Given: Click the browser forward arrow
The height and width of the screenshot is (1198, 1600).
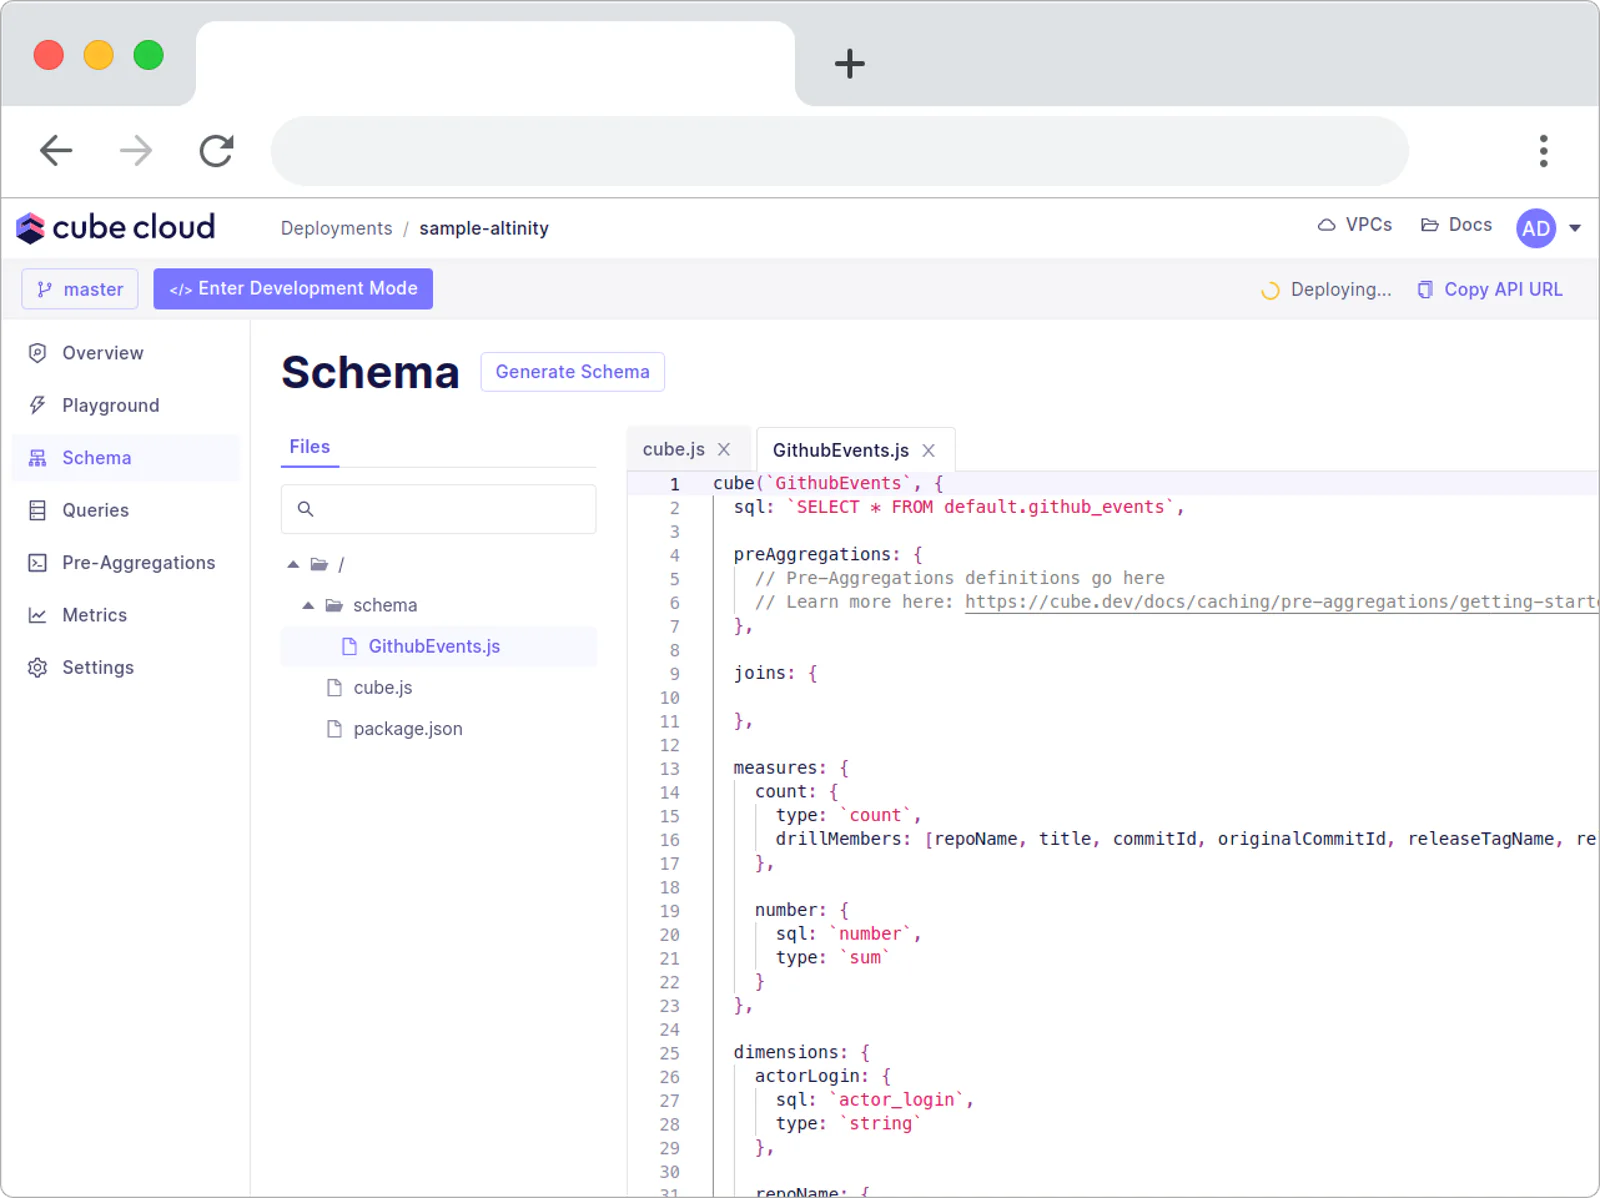Looking at the screenshot, I should tap(136, 151).
